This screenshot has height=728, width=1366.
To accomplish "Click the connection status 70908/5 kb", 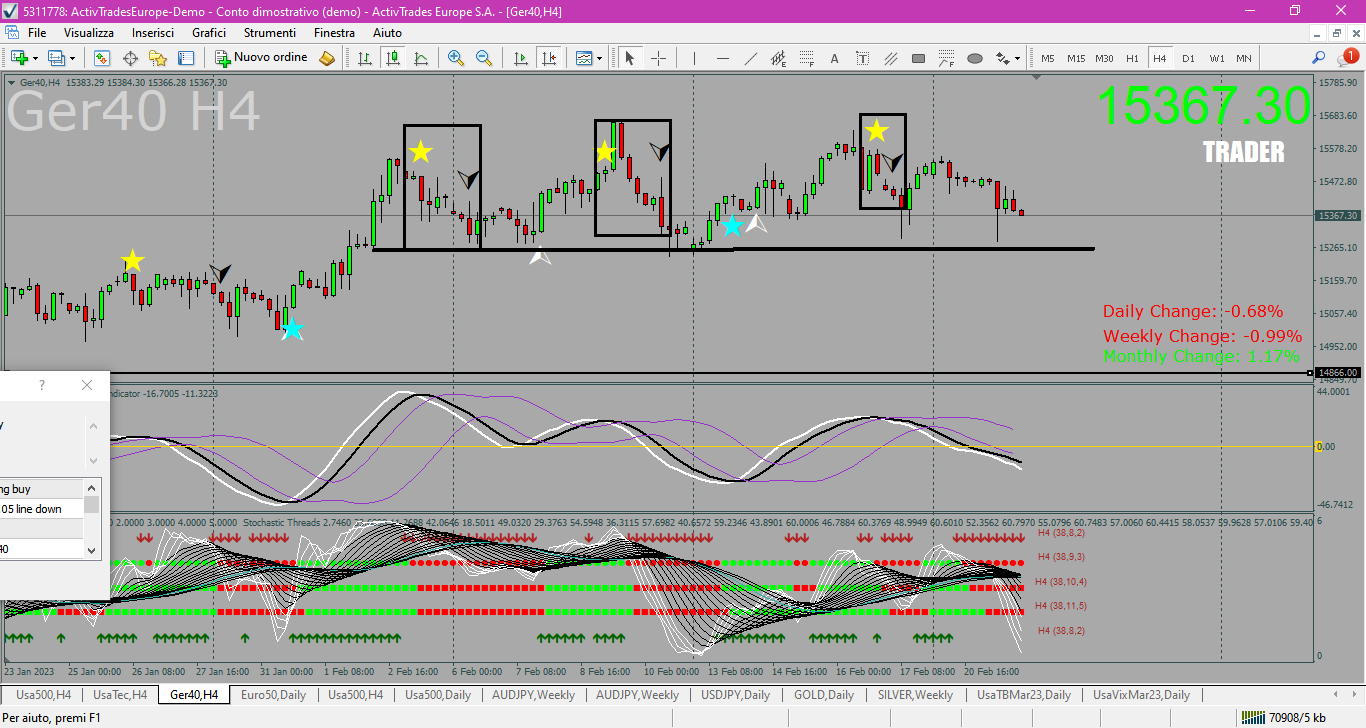I will tap(1284, 717).
